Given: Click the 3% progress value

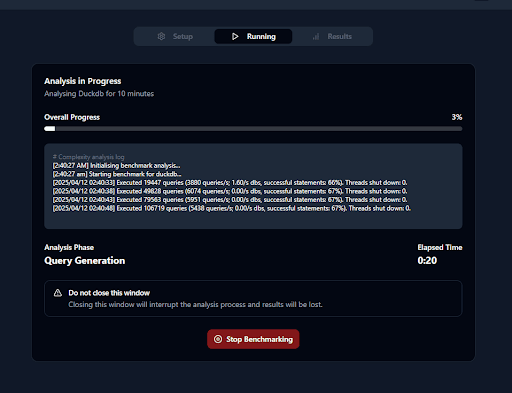Looking at the screenshot, I should 457,117.
